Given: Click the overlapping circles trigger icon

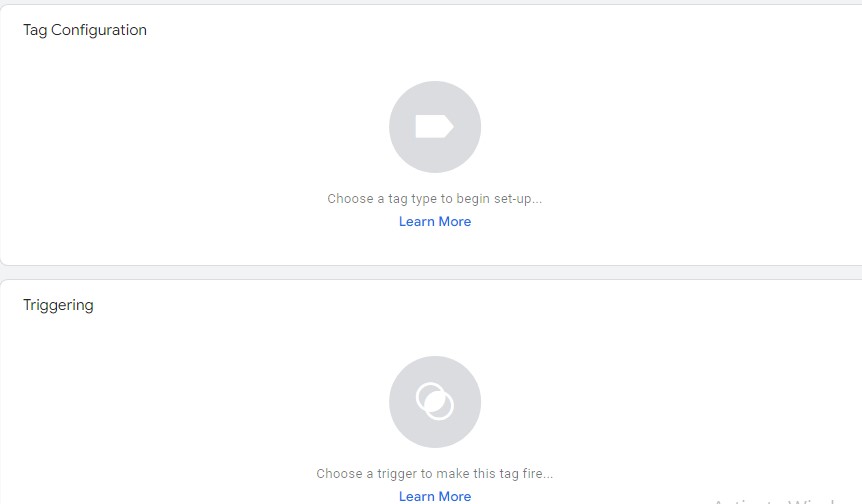Looking at the screenshot, I should [434, 401].
